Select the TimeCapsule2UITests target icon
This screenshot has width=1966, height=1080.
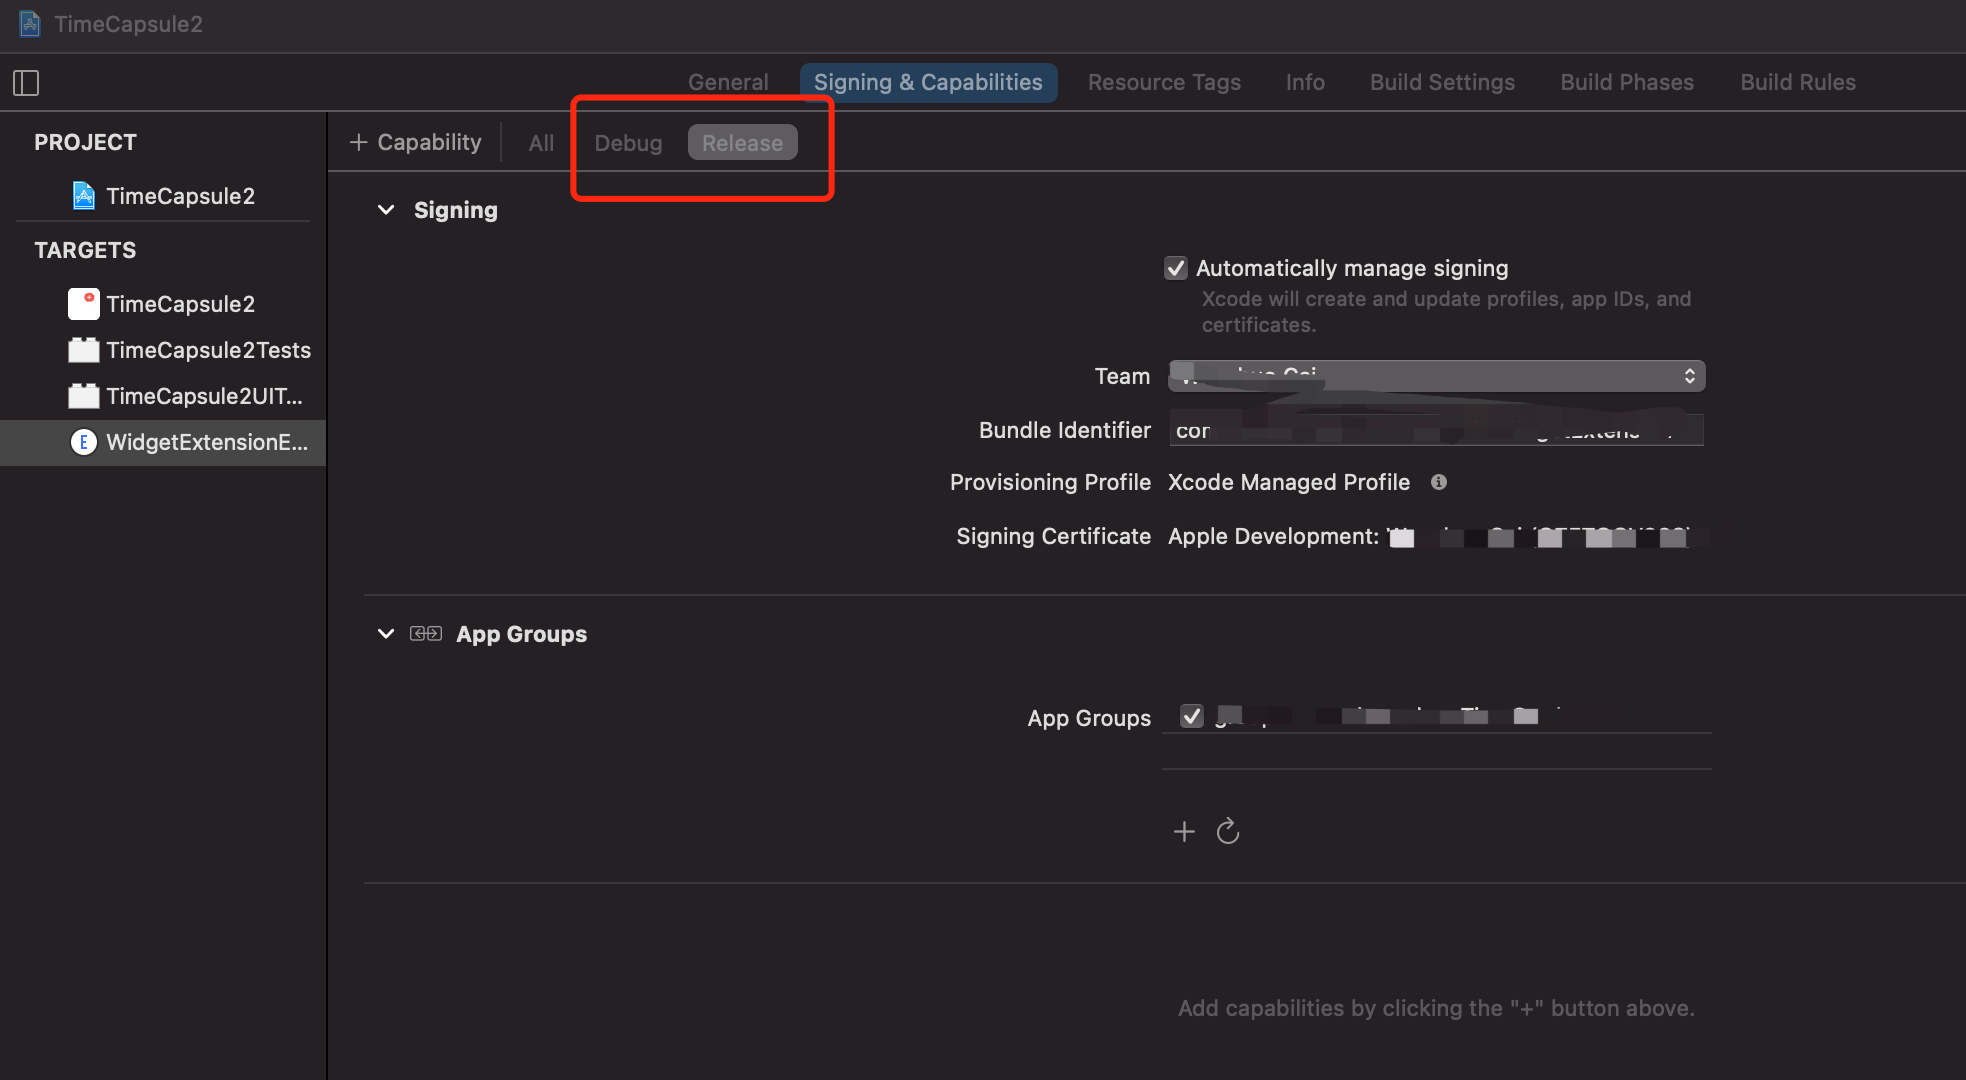[x=84, y=396]
